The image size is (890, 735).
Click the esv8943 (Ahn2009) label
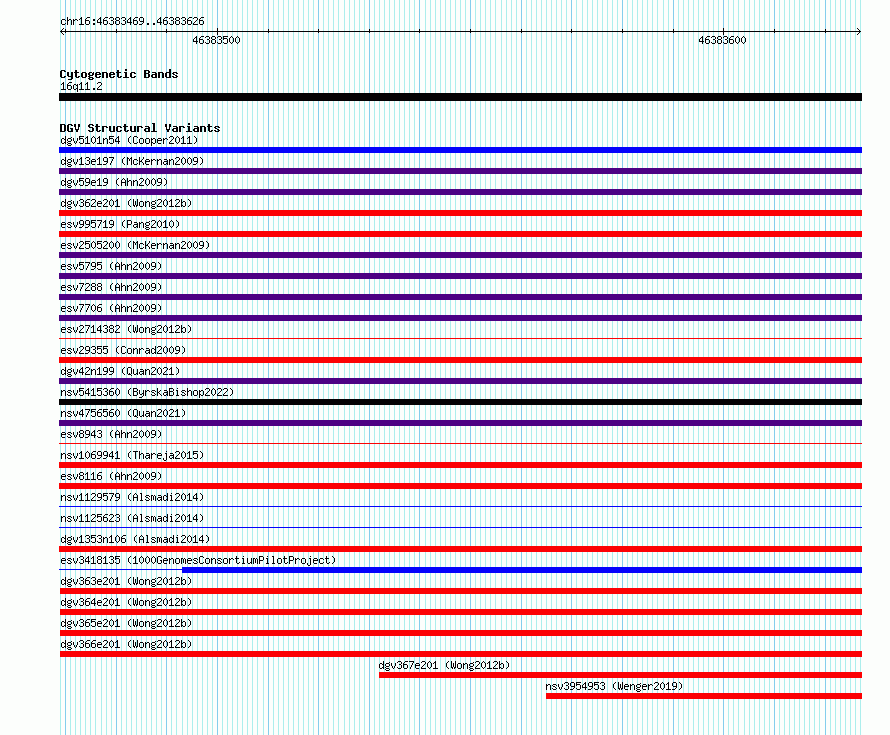111,434
